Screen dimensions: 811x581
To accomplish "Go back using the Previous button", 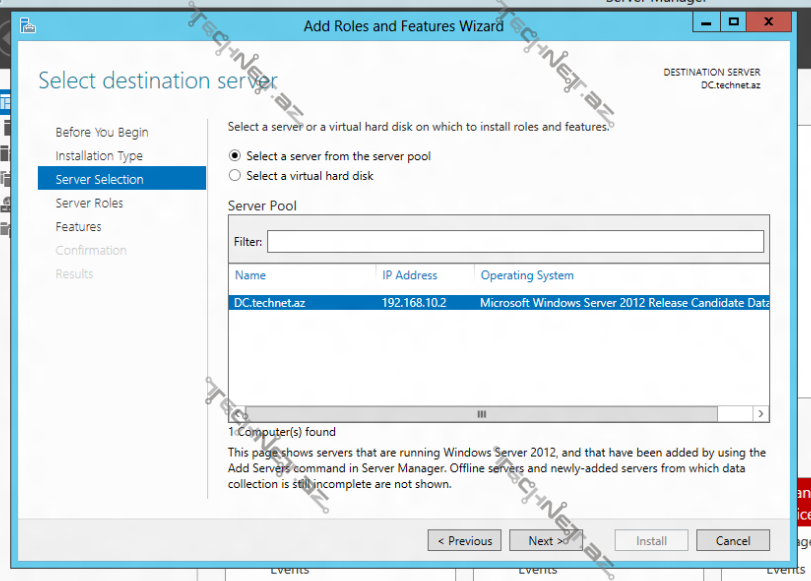I will pyautogui.click(x=464, y=539).
